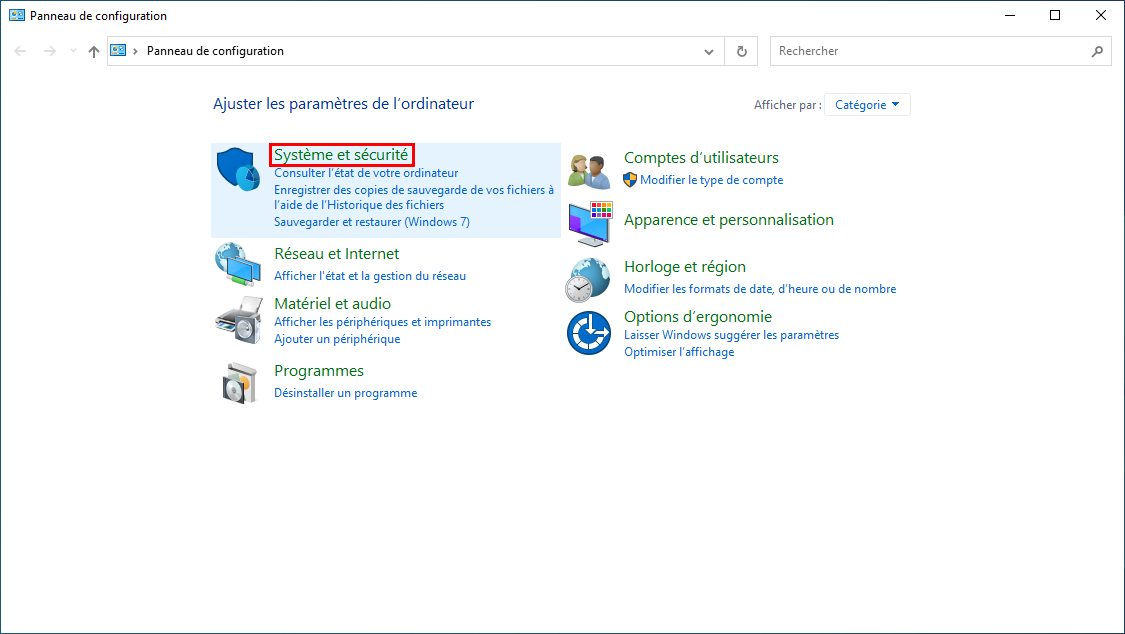Click the Horloge et région clock icon
This screenshot has width=1125, height=634.
588,280
